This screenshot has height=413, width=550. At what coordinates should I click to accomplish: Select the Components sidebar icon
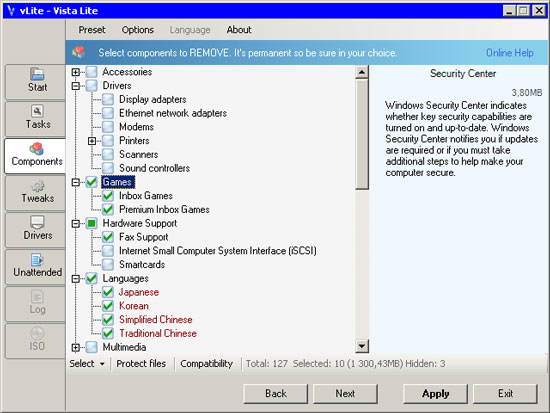(x=37, y=148)
